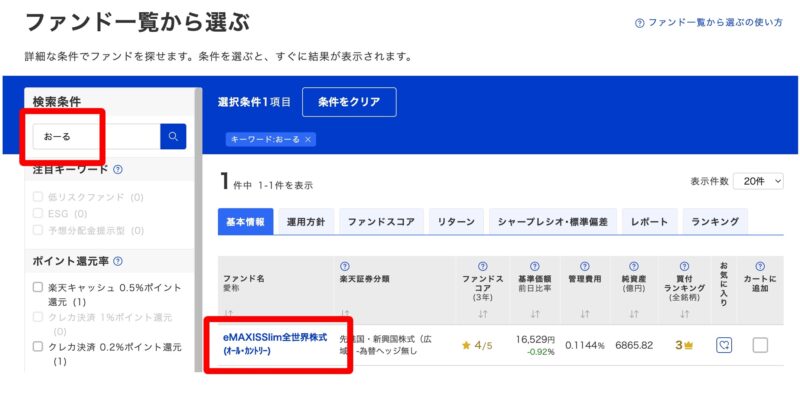Open help icon beside 注目キーワード

pyautogui.click(x=117, y=169)
